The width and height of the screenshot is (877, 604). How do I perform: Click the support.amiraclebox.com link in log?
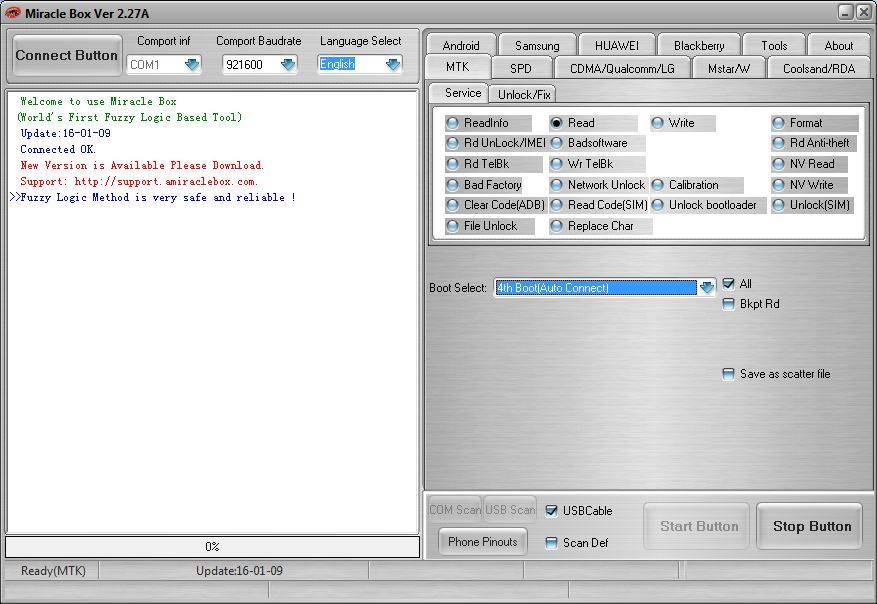(x=166, y=181)
